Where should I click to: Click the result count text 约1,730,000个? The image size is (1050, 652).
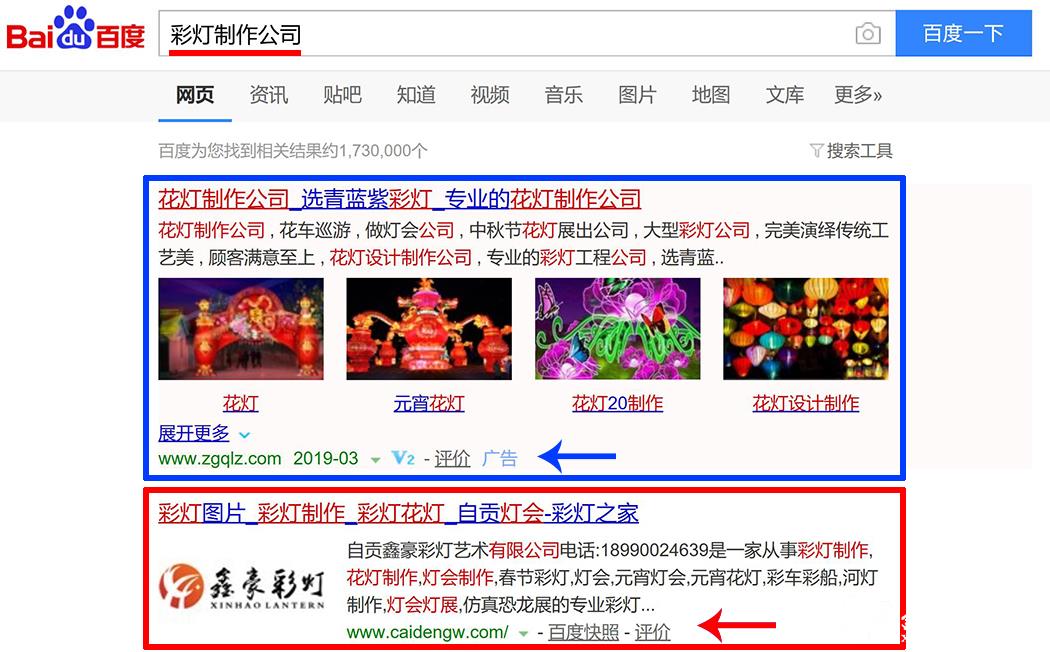pos(375,151)
